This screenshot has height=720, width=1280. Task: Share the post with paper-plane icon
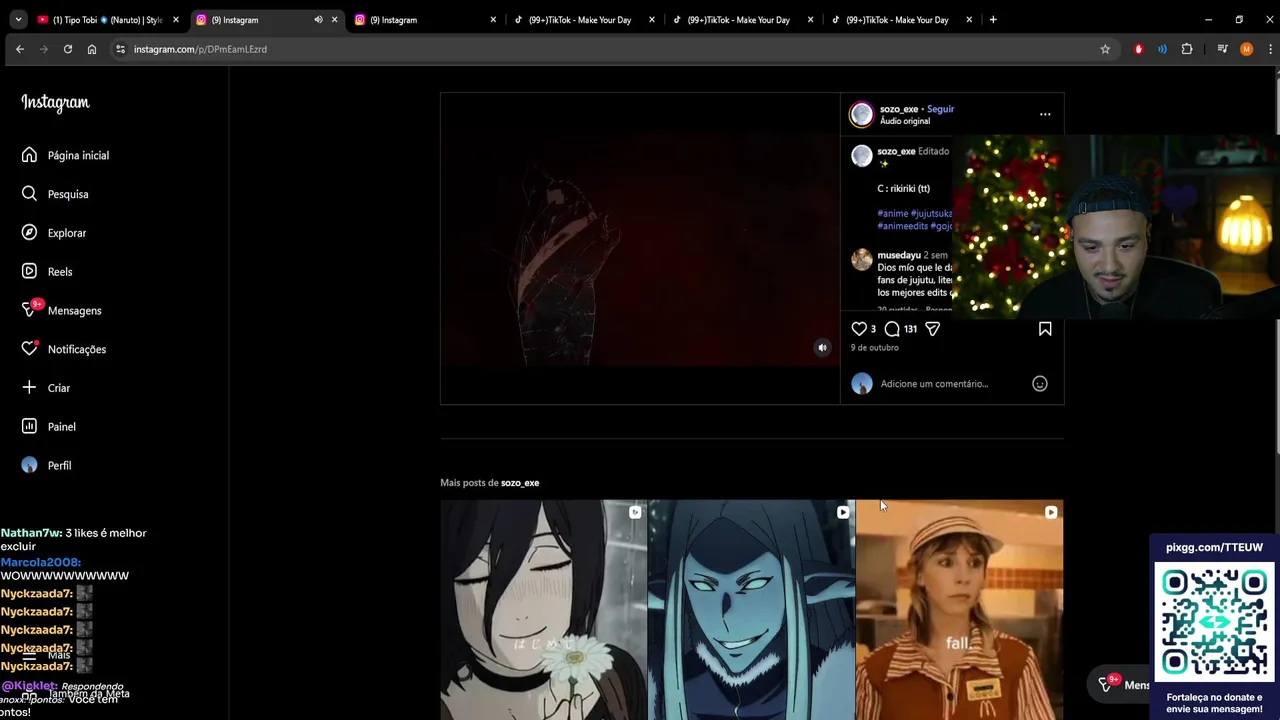coord(932,328)
